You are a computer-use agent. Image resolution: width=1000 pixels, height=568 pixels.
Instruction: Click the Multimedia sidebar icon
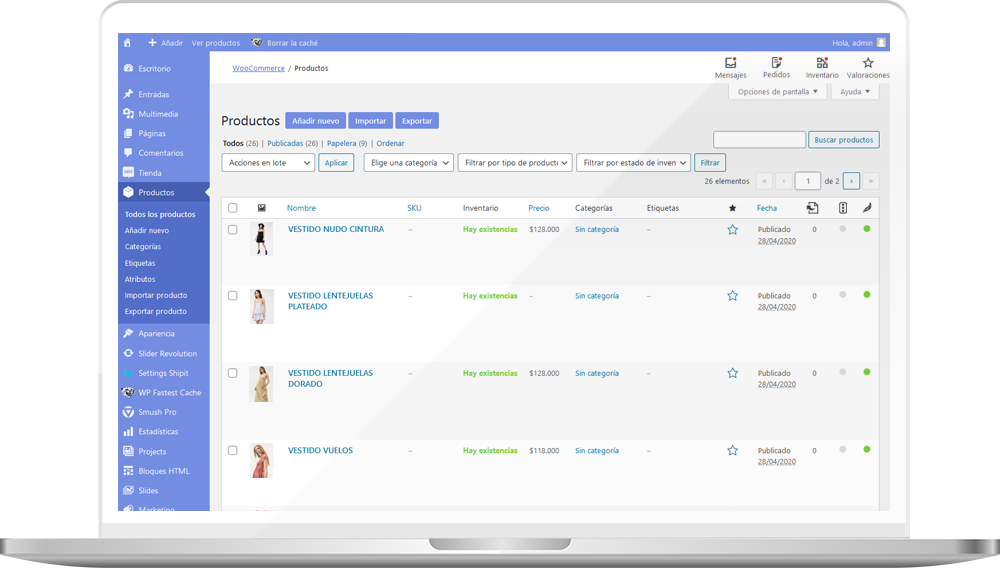tap(128, 113)
